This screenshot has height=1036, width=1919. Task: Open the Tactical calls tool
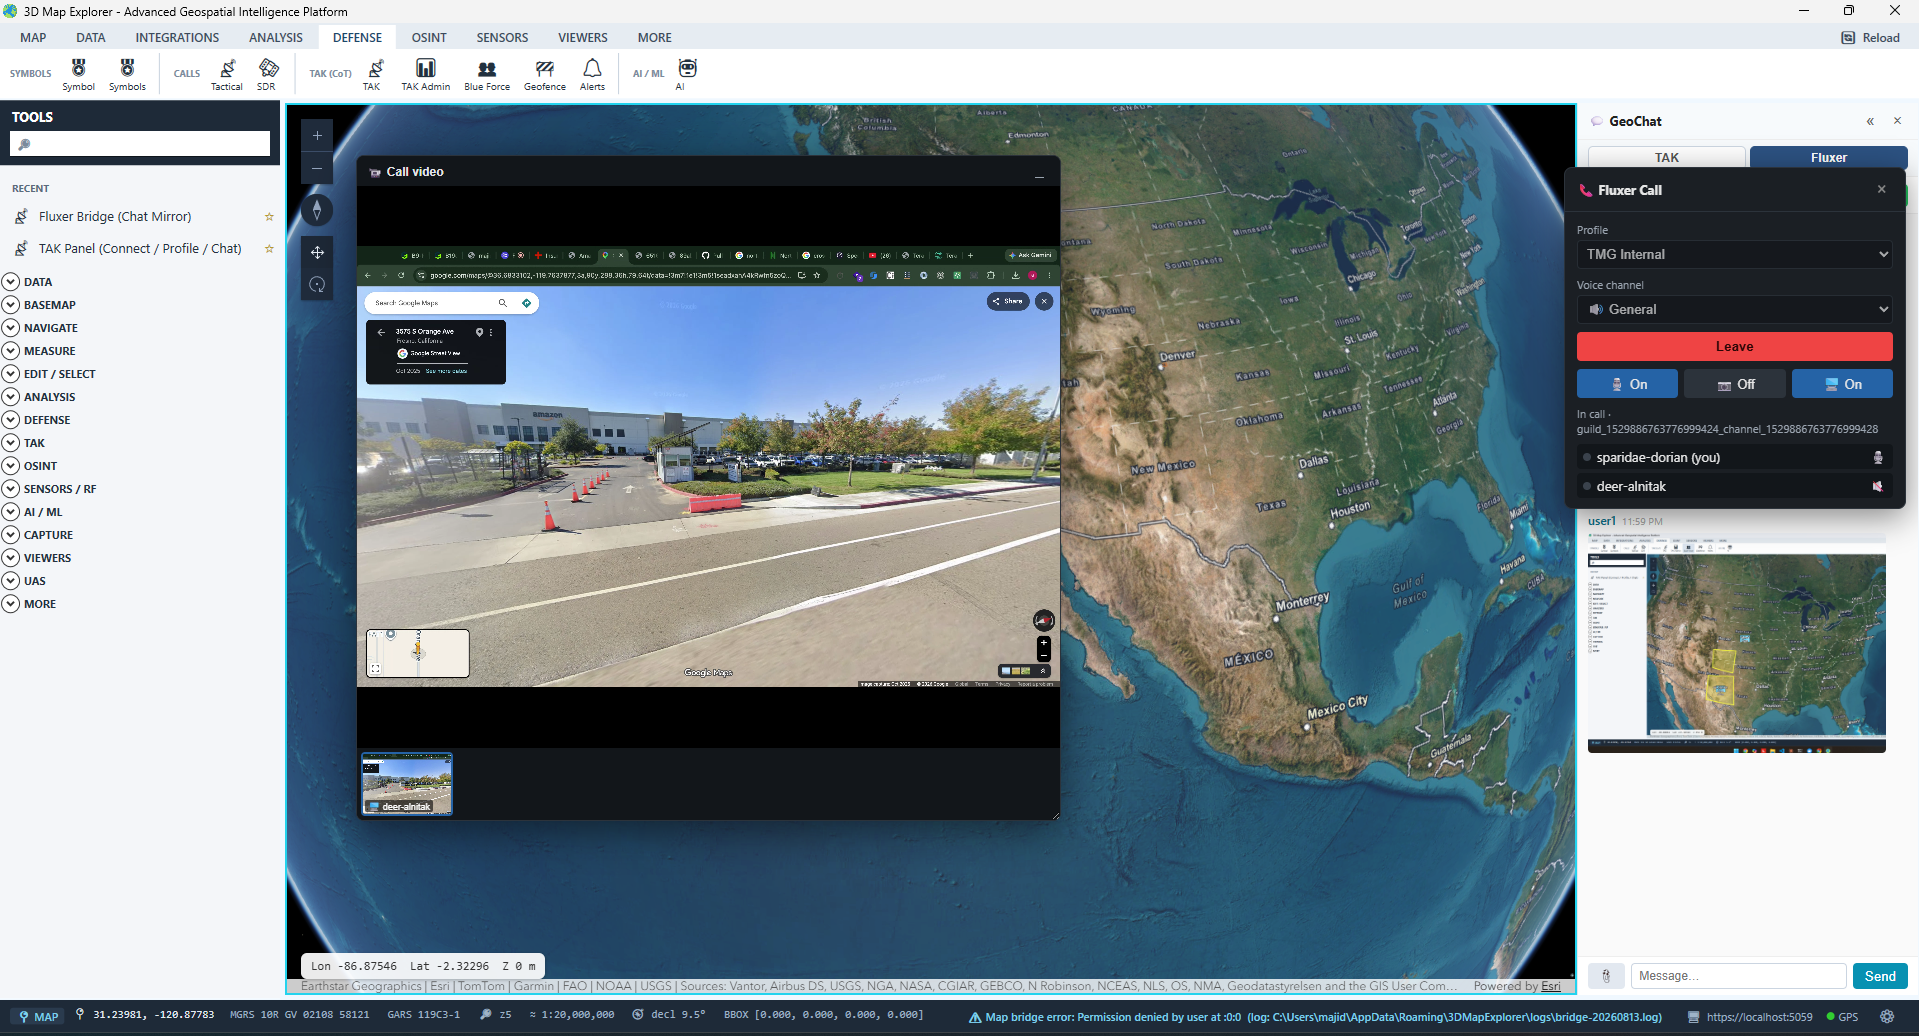(x=227, y=74)
